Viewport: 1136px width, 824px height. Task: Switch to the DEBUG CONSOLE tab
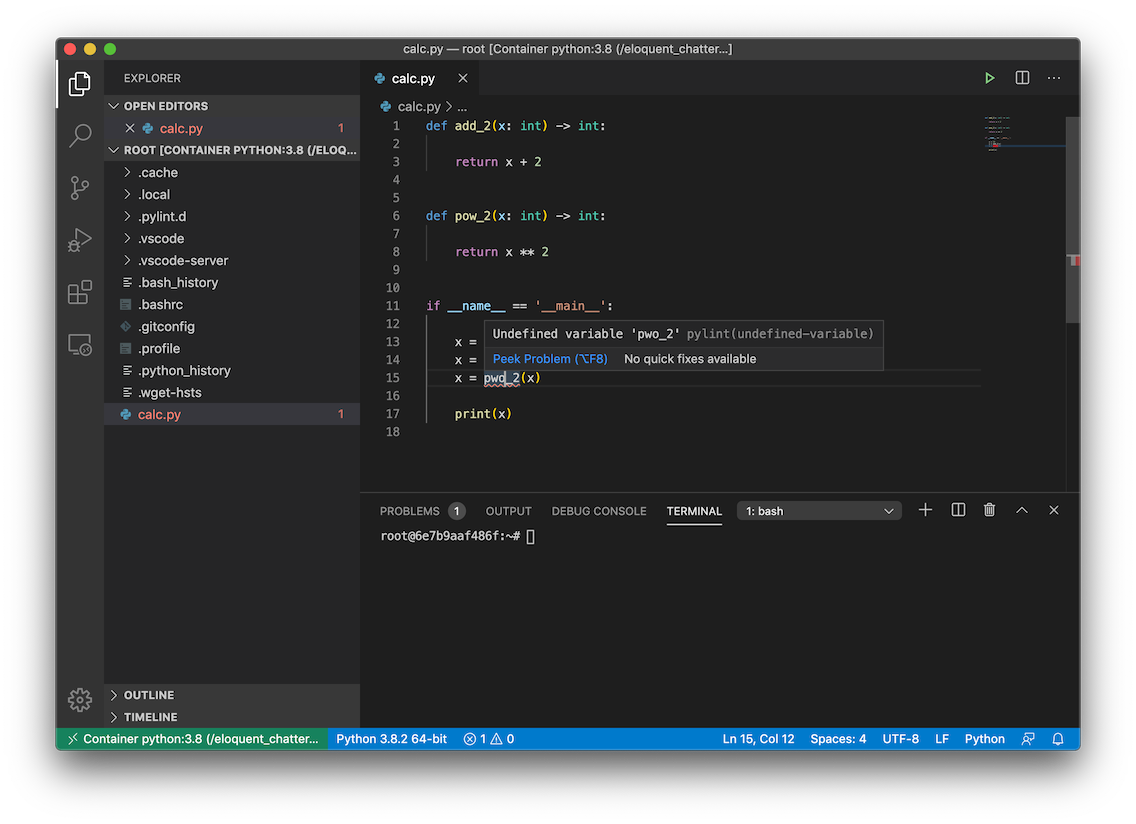pos(598,511)
